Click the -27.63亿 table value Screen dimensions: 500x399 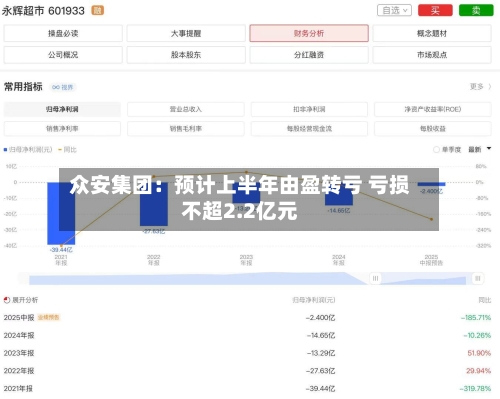(321, 371)
